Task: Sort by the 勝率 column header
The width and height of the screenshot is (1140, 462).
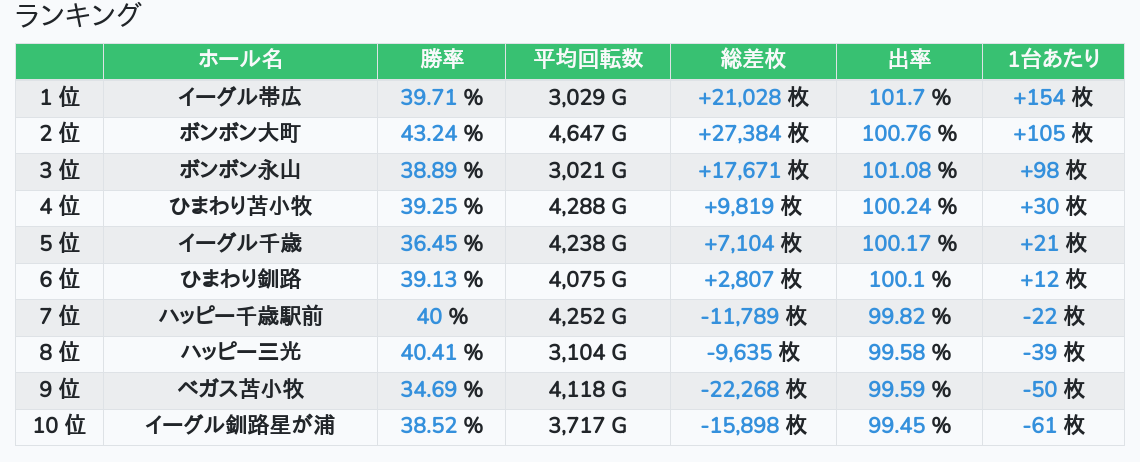Action: click(441, 60)
